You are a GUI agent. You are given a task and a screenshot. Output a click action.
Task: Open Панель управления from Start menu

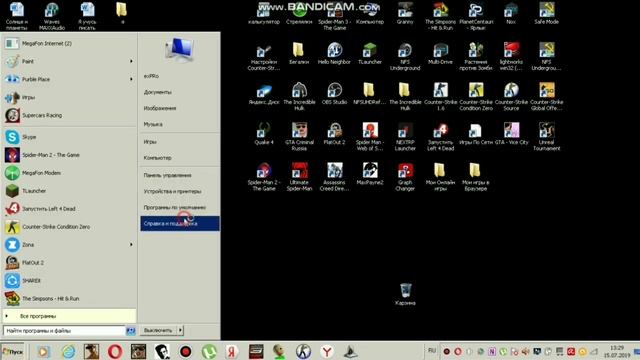pyautogui.click(x=180, y=175)
